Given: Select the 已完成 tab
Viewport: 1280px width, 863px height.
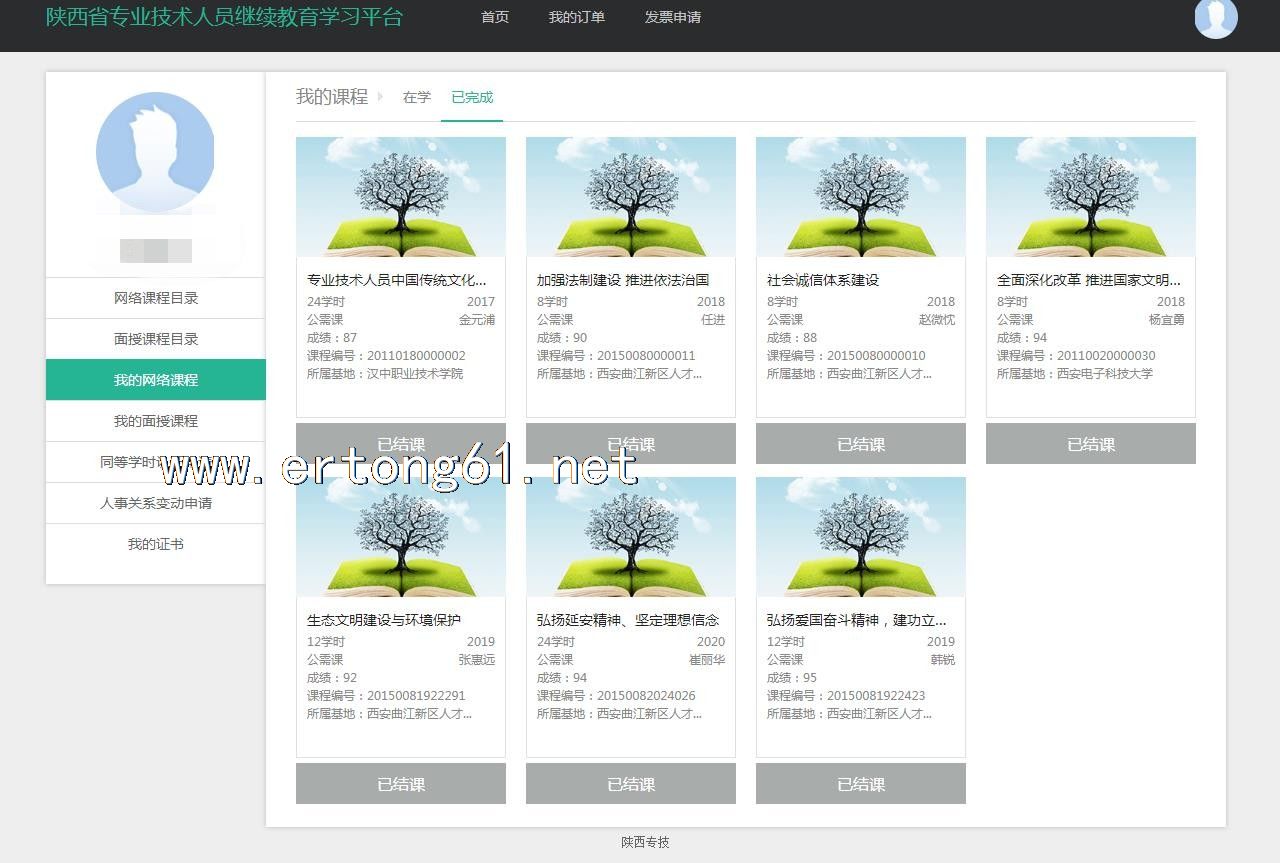Looking at the screenshot, I should coord(472,97).
